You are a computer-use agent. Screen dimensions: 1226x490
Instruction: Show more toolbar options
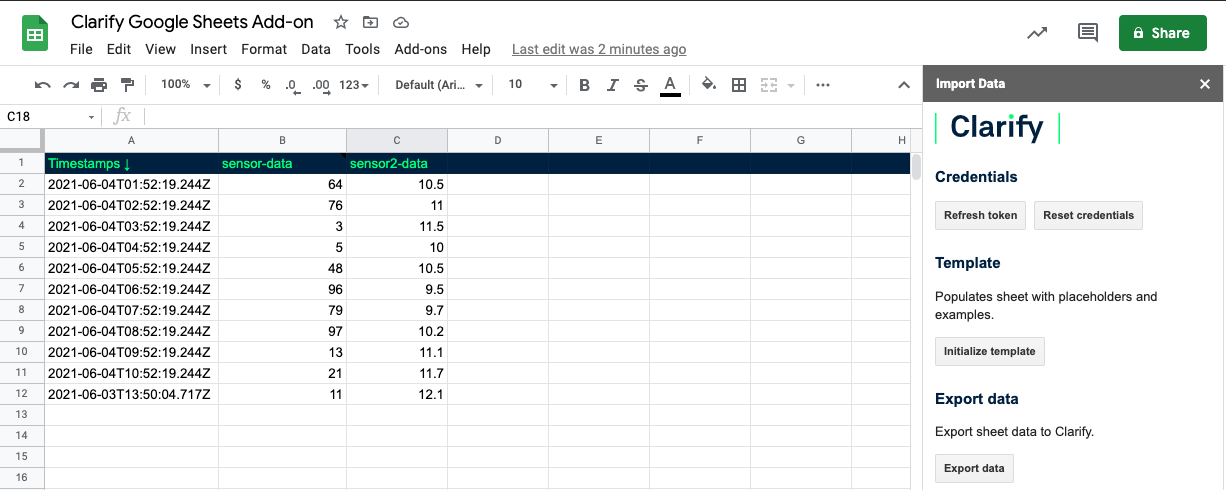[823, 85]
